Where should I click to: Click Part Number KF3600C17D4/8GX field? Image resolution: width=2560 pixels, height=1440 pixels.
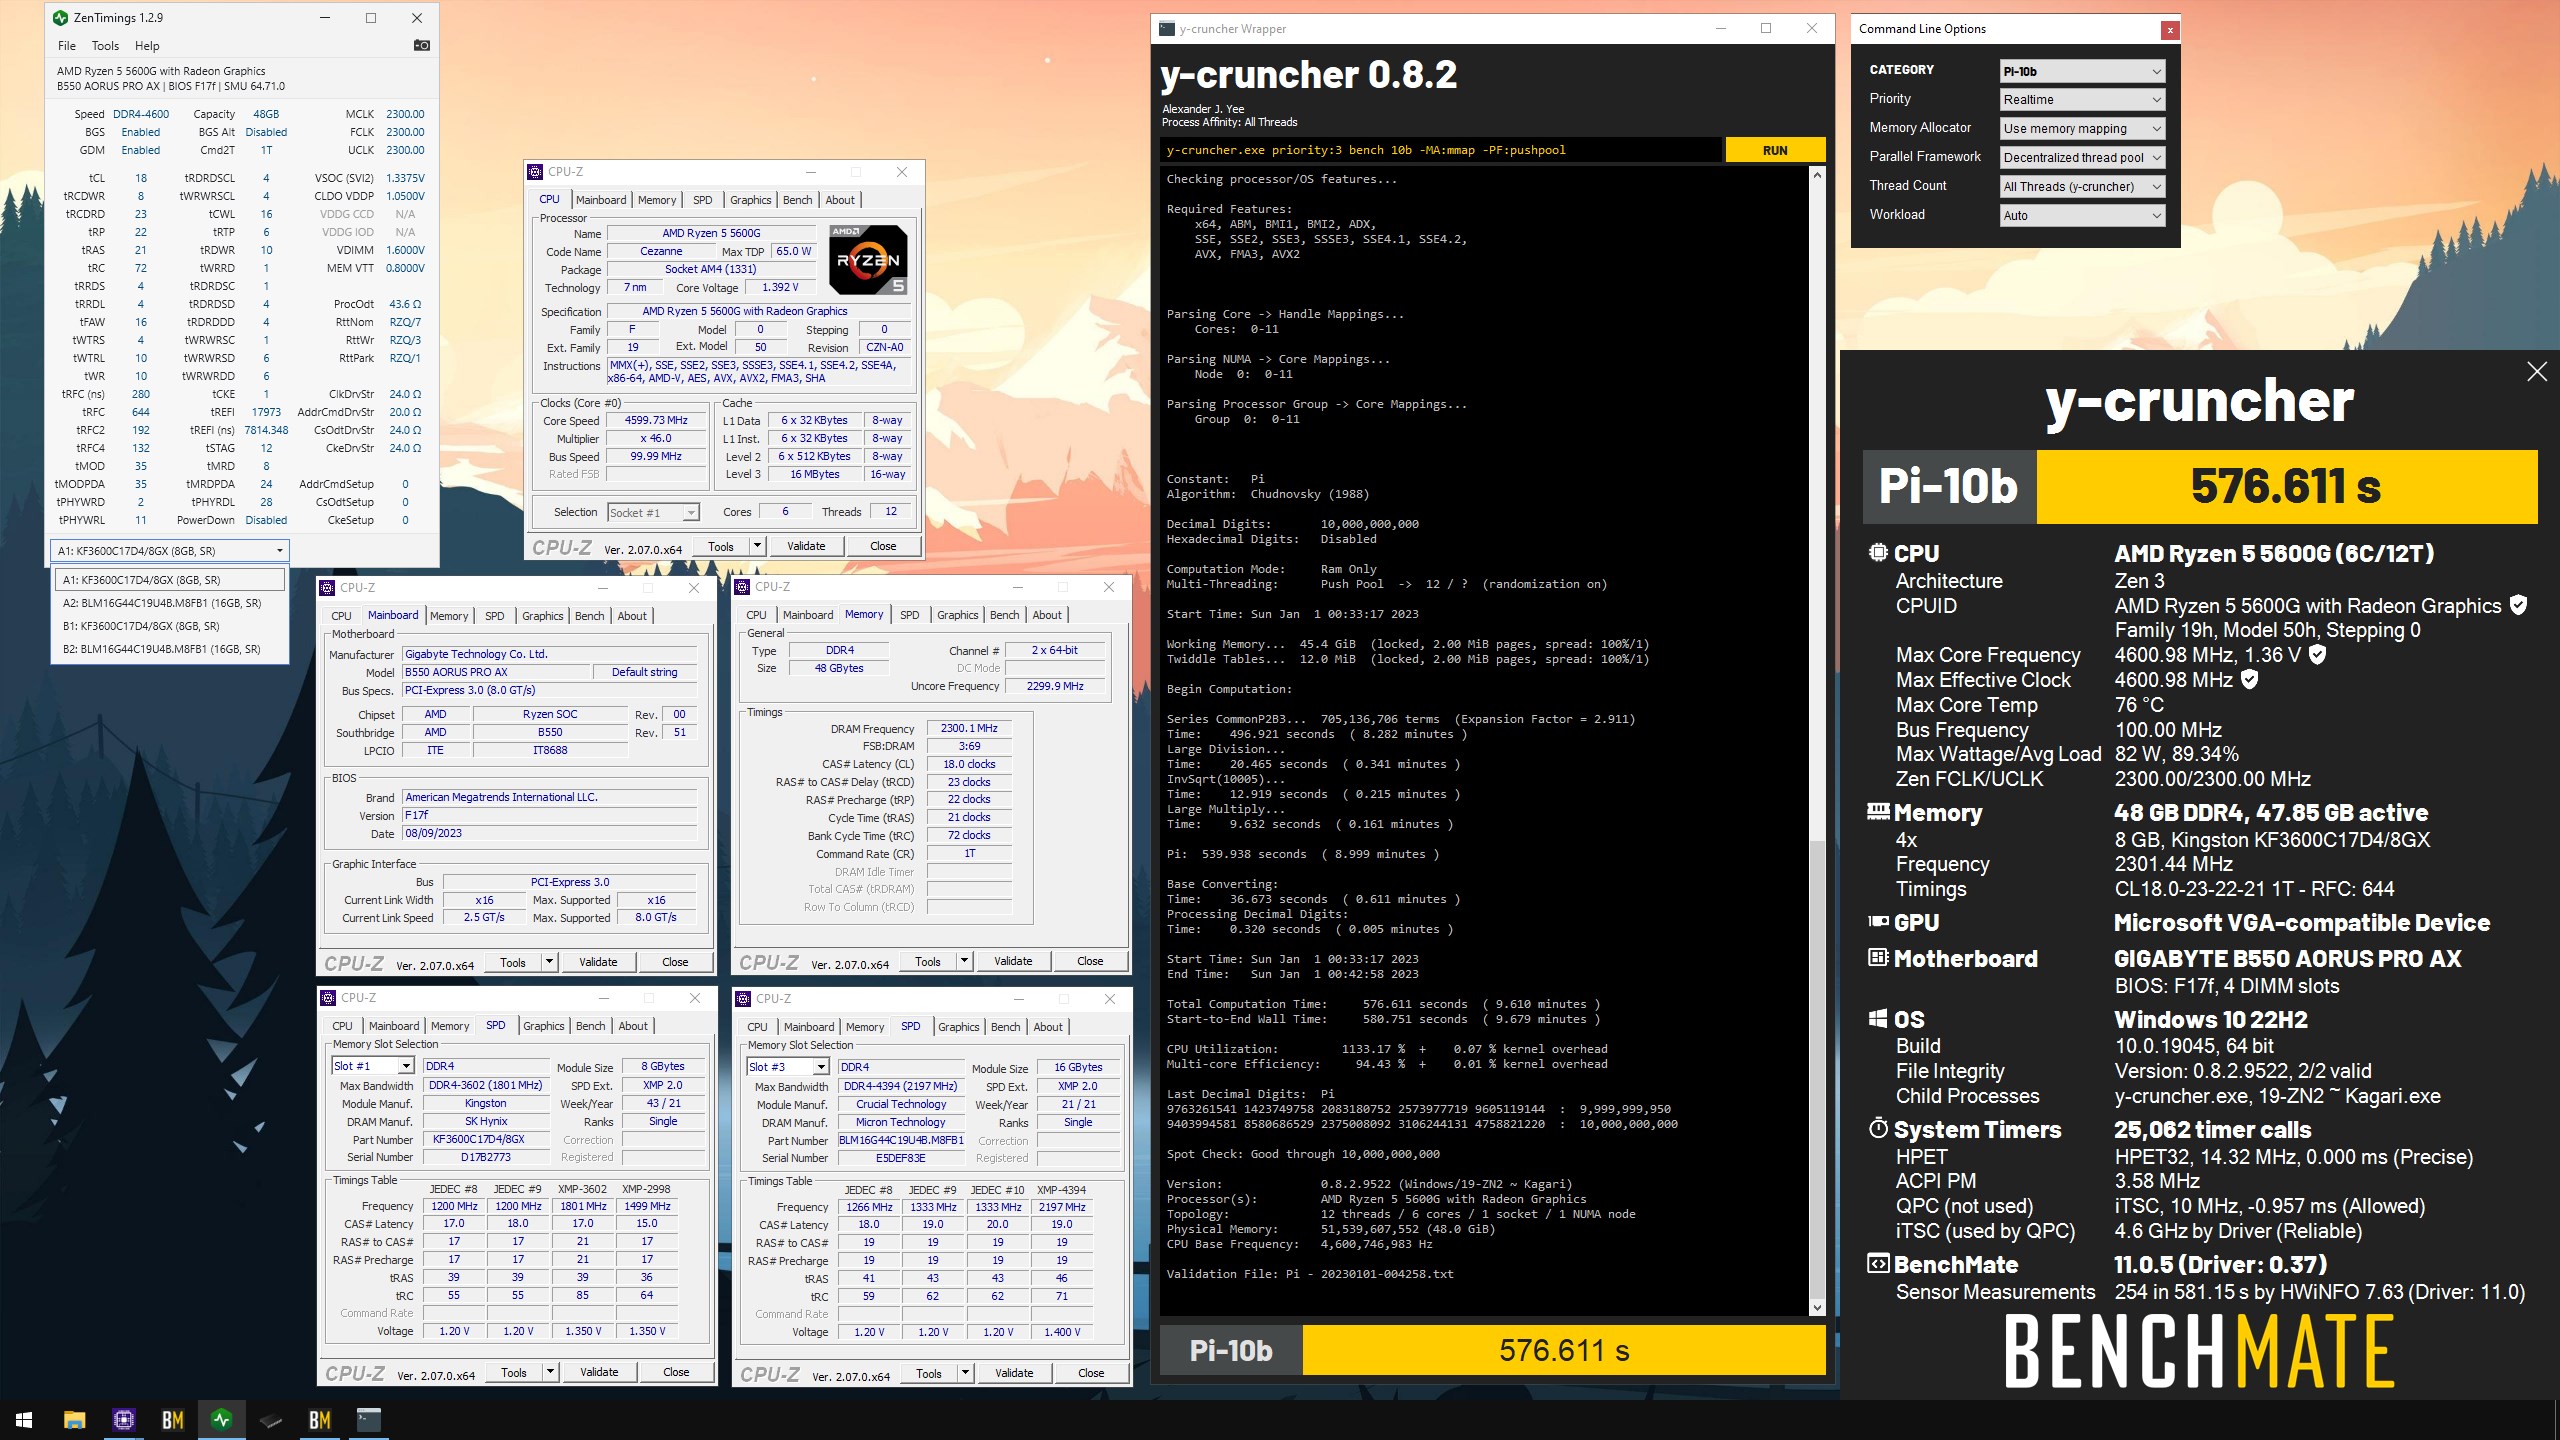[x=486, y=1139]
